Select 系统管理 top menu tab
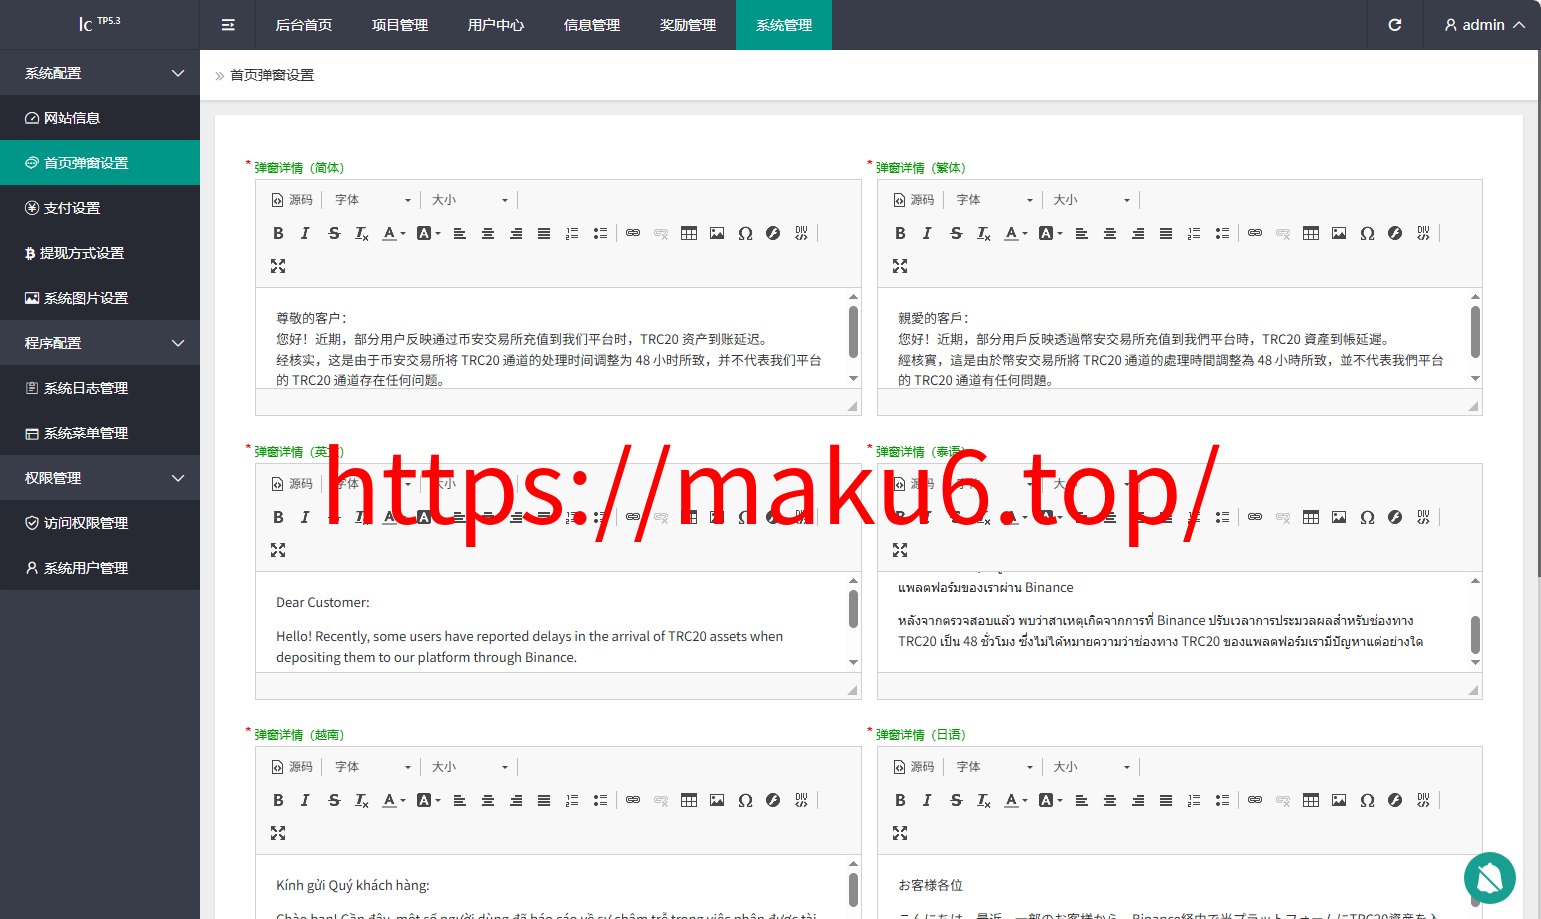 (784, 25)
